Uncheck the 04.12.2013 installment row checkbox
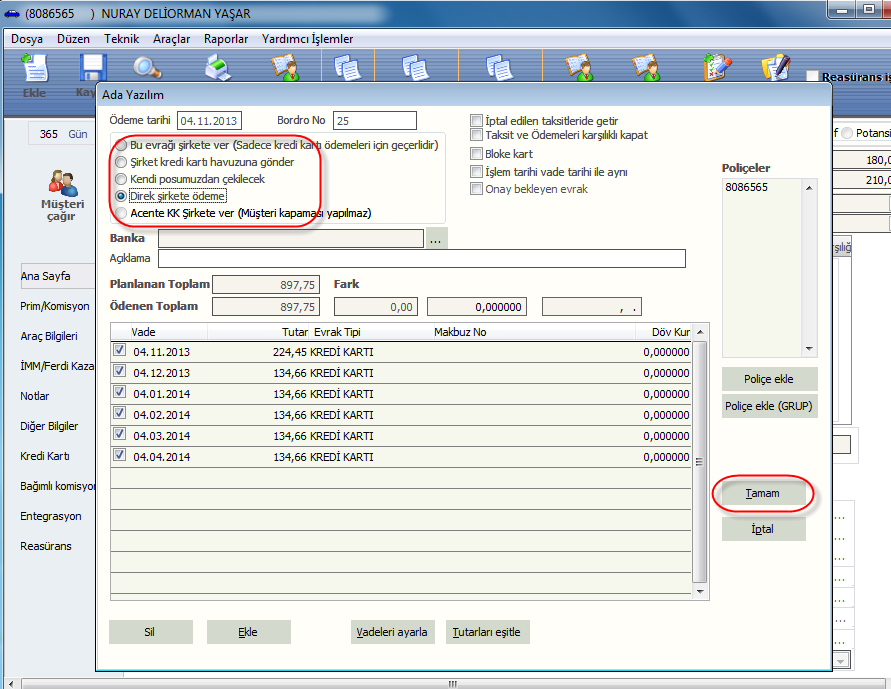 (120, 372)
